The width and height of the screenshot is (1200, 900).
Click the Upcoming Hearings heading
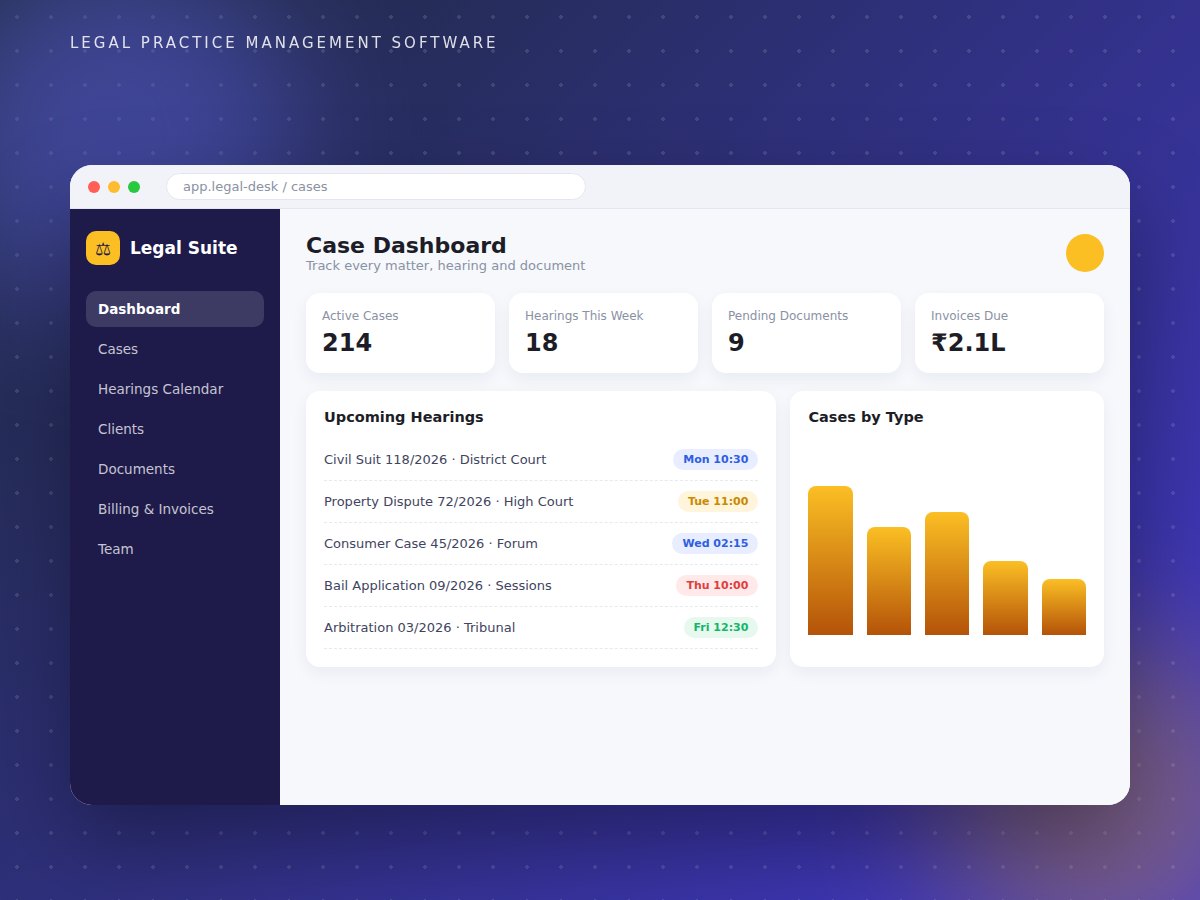pos(404,417)
